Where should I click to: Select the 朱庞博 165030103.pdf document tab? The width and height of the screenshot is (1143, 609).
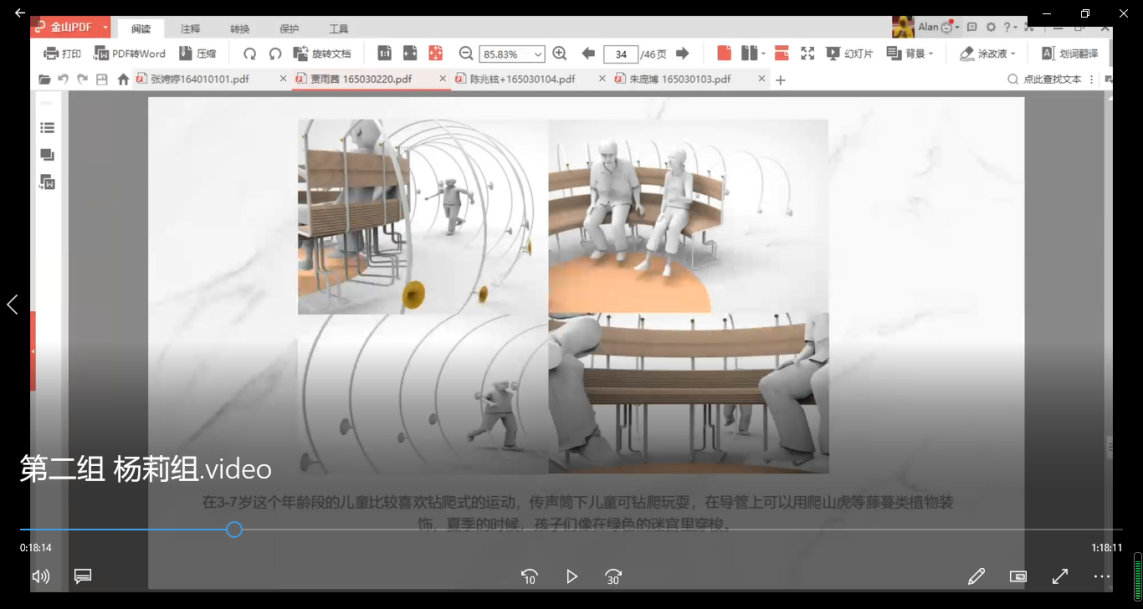pyautogui.click(x=680, y=79)
